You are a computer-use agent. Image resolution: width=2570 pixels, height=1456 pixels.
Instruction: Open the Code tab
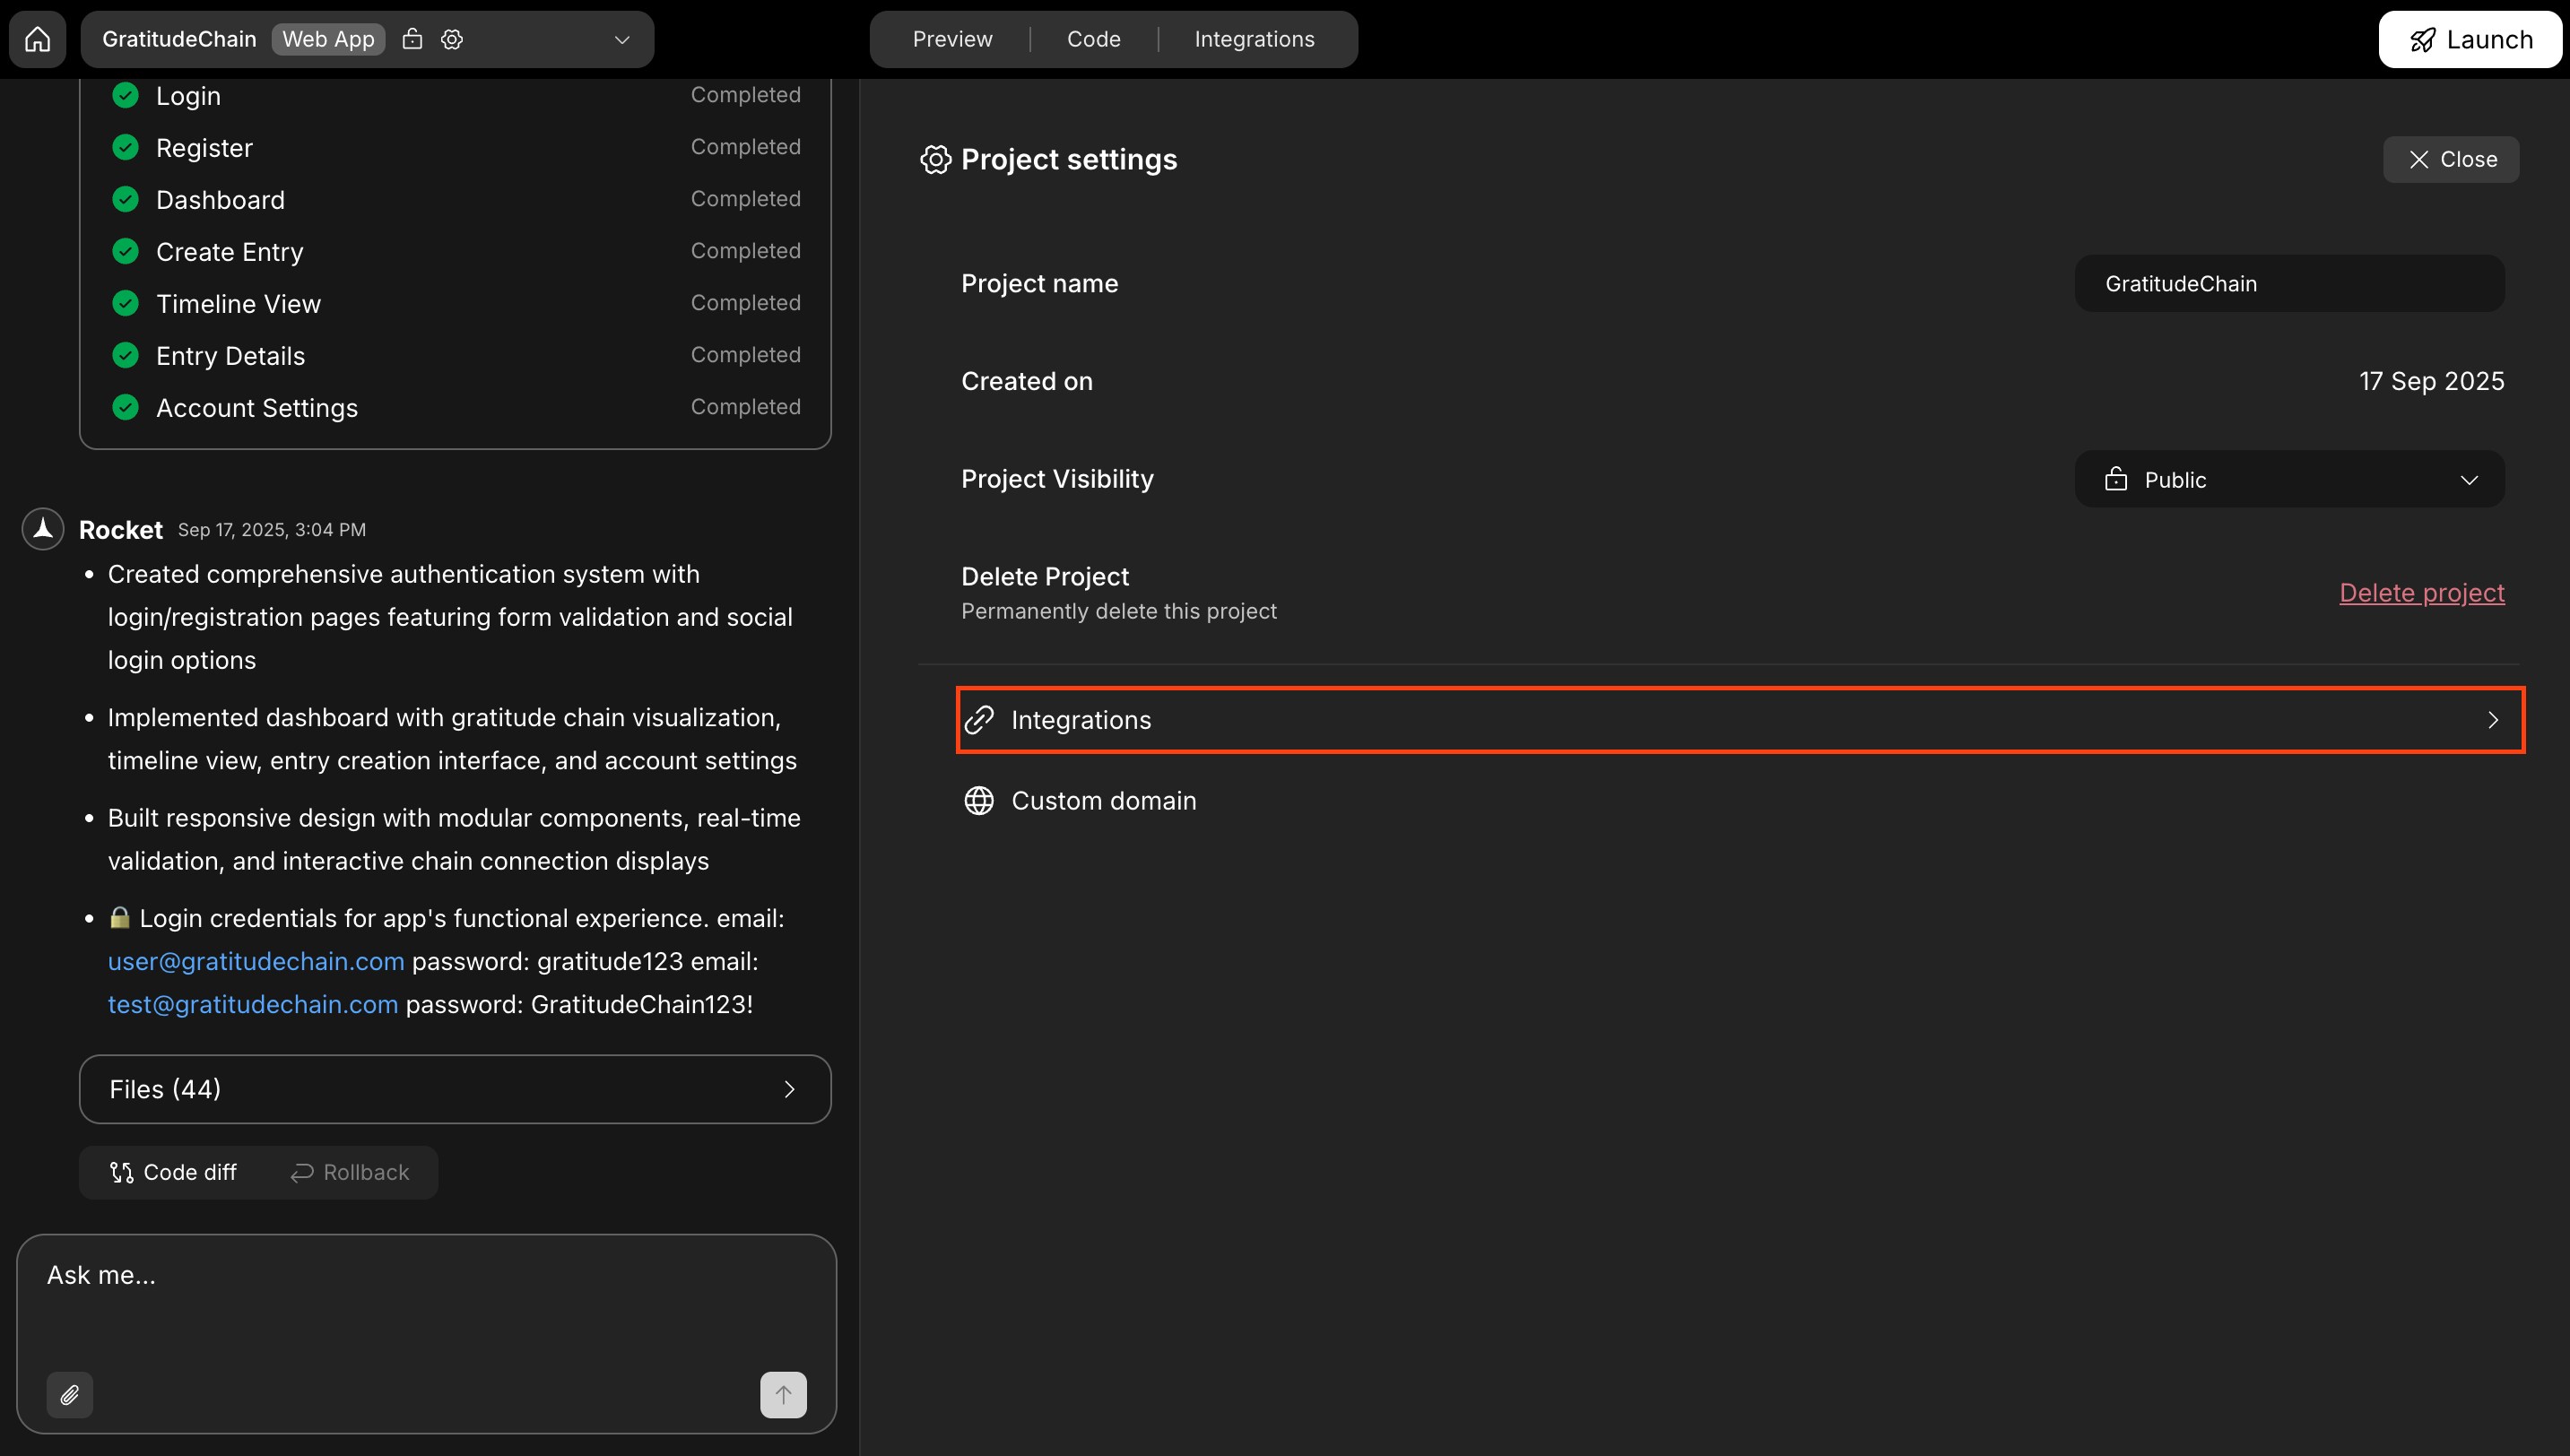coord(1093,39)
